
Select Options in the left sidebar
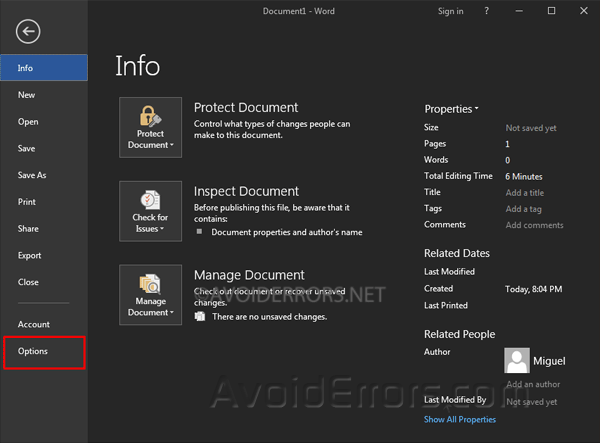[x=33, y=351]
